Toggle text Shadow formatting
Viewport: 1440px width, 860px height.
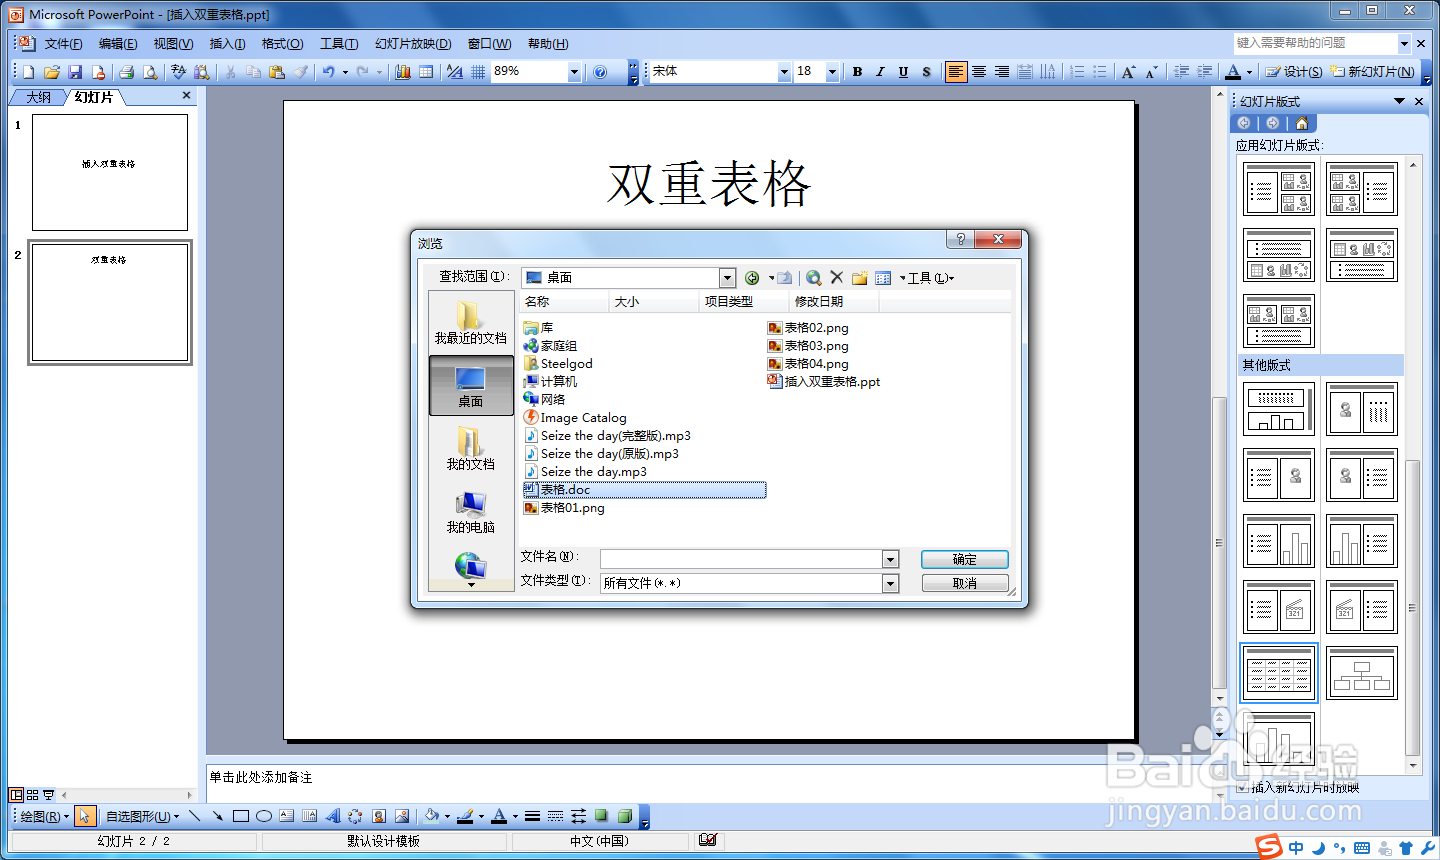click(926, 72)
